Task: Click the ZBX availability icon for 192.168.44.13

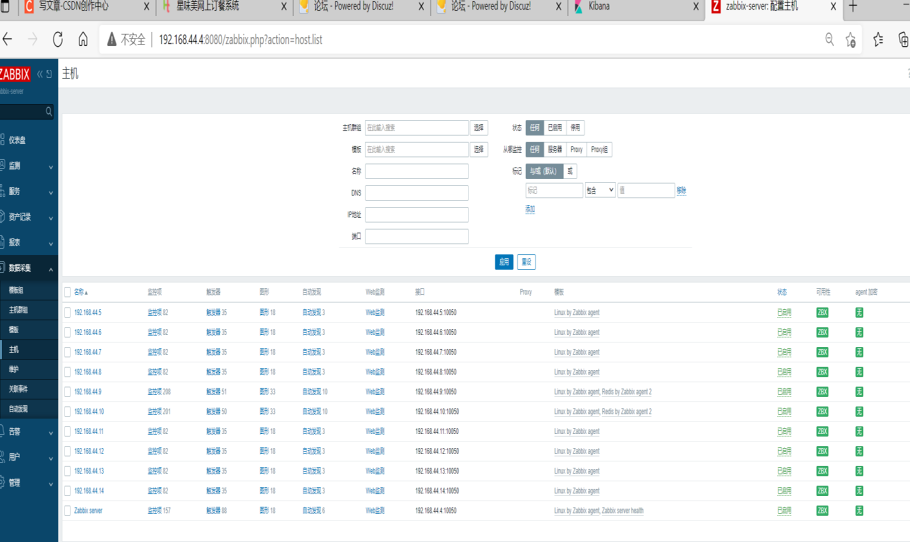Action: pos(822,471)
